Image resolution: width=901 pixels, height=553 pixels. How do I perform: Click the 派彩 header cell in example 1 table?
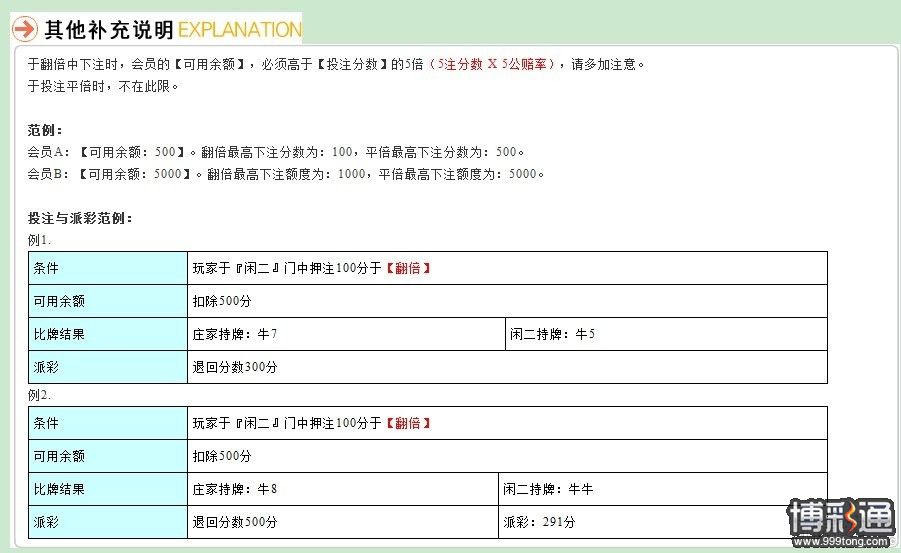pos(108,367)
